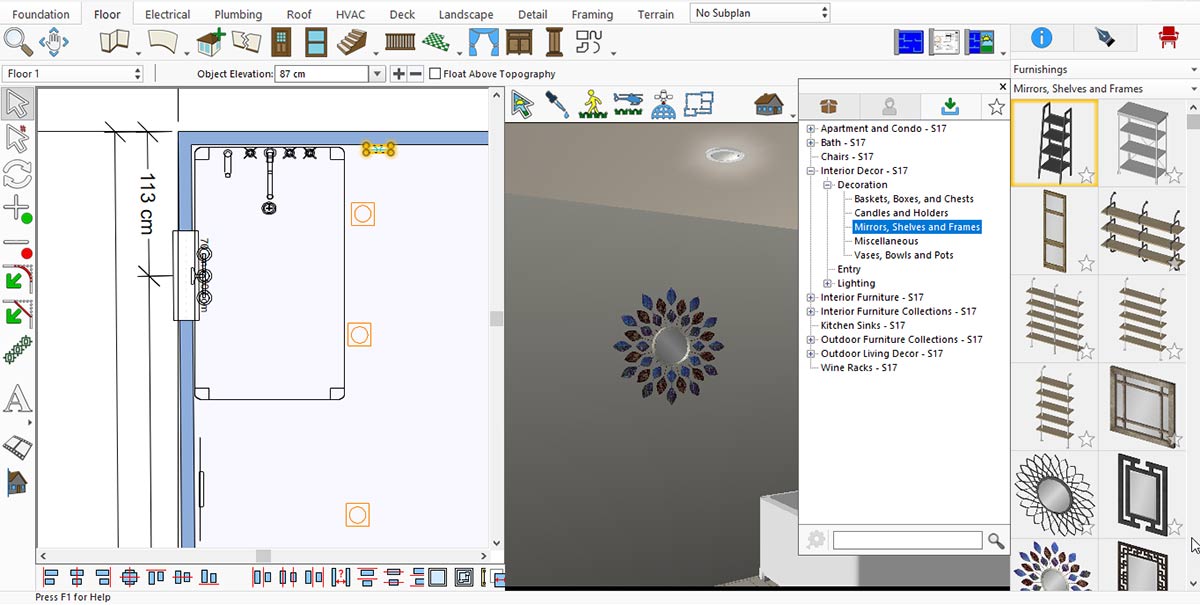The image size is (1200, 605).
Task: Select the helicopter fly-around view icon
Action: point(627,104)
